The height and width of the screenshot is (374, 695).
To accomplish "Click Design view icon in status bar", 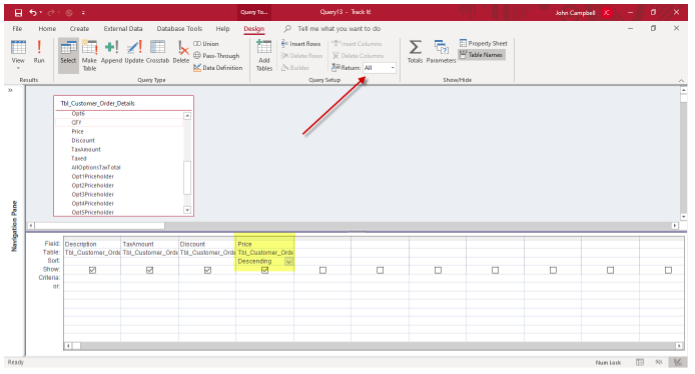I will (678, 362).
